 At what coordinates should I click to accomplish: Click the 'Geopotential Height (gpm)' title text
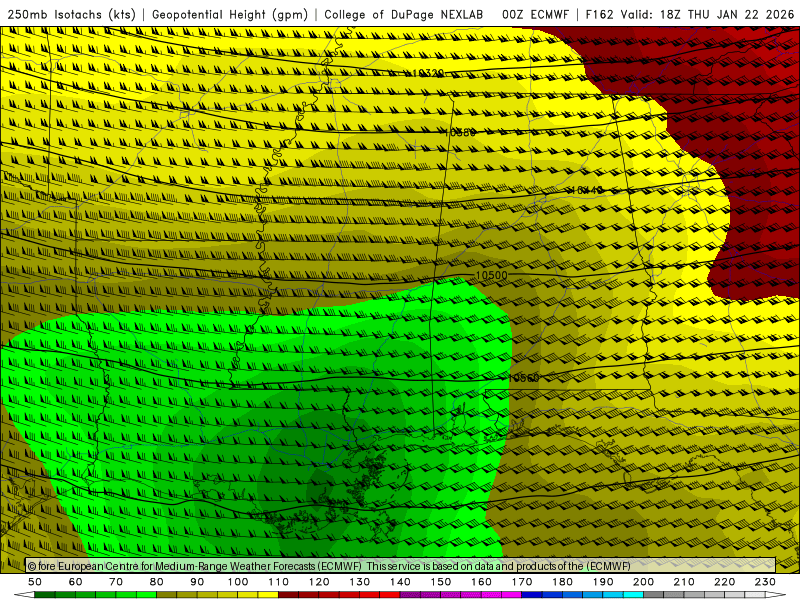pos(230,15)
